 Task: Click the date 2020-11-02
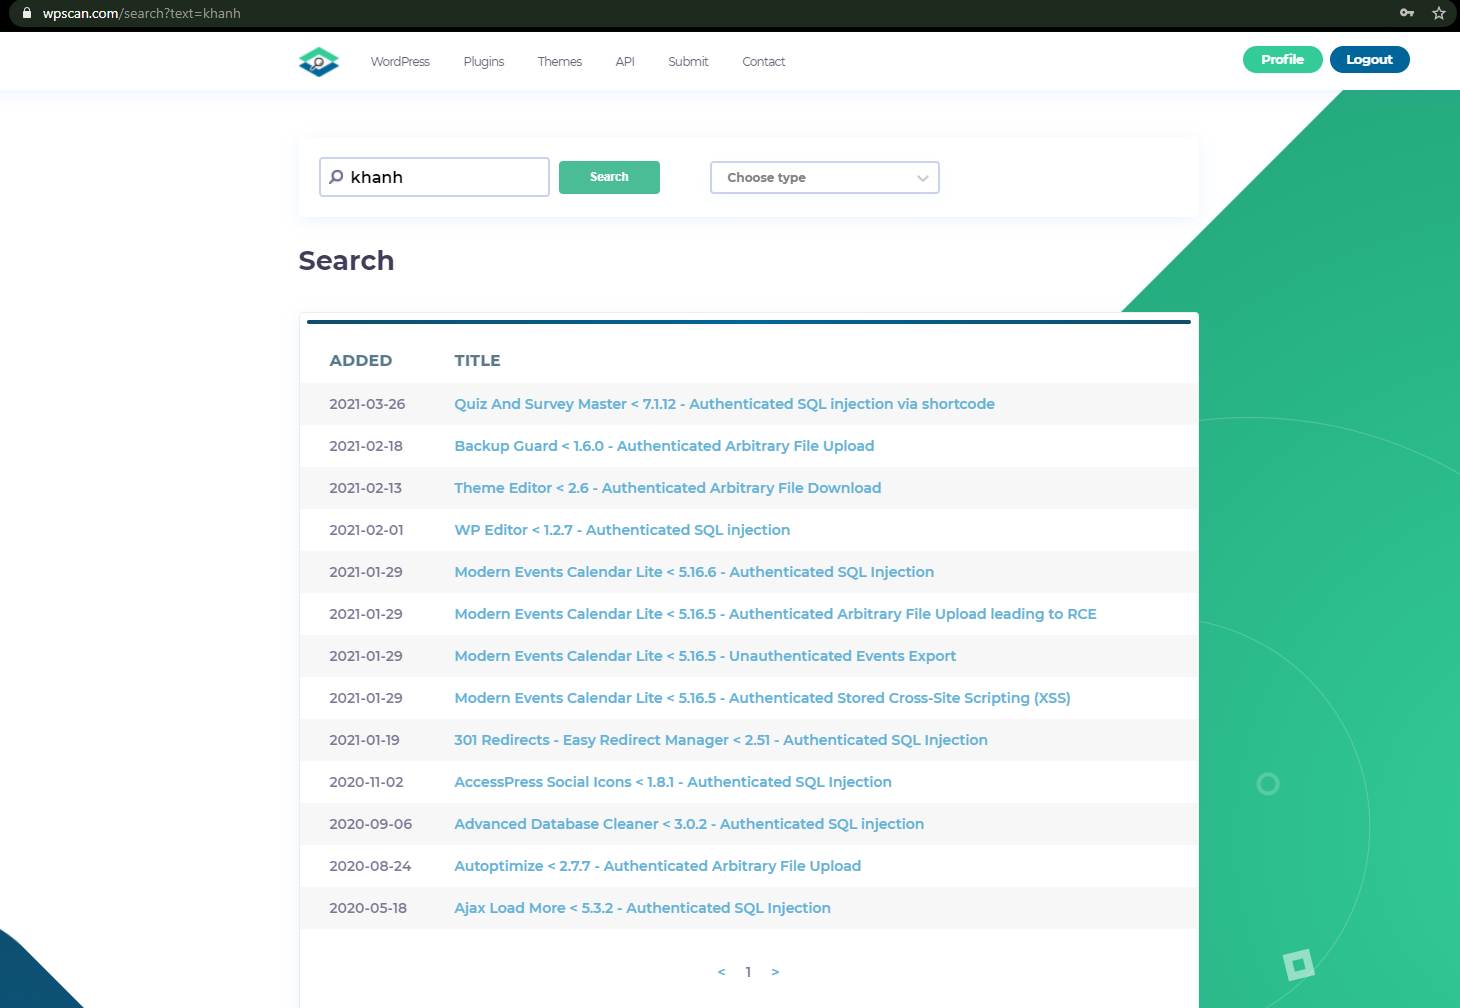(x=366, y=782)
